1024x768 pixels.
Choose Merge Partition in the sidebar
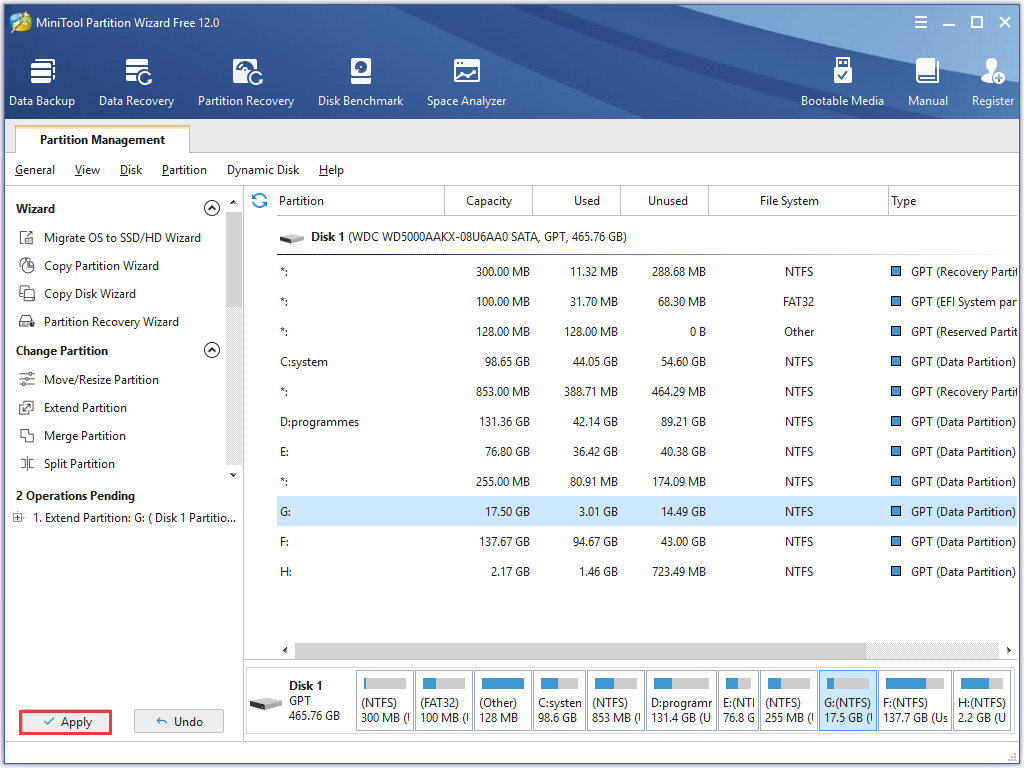[84, 436]
